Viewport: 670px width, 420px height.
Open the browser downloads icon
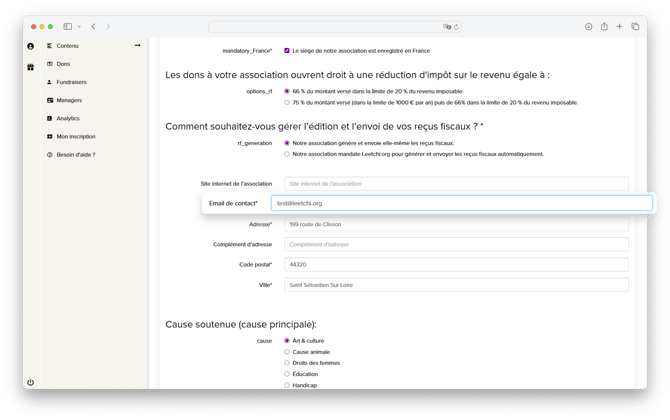588,26
